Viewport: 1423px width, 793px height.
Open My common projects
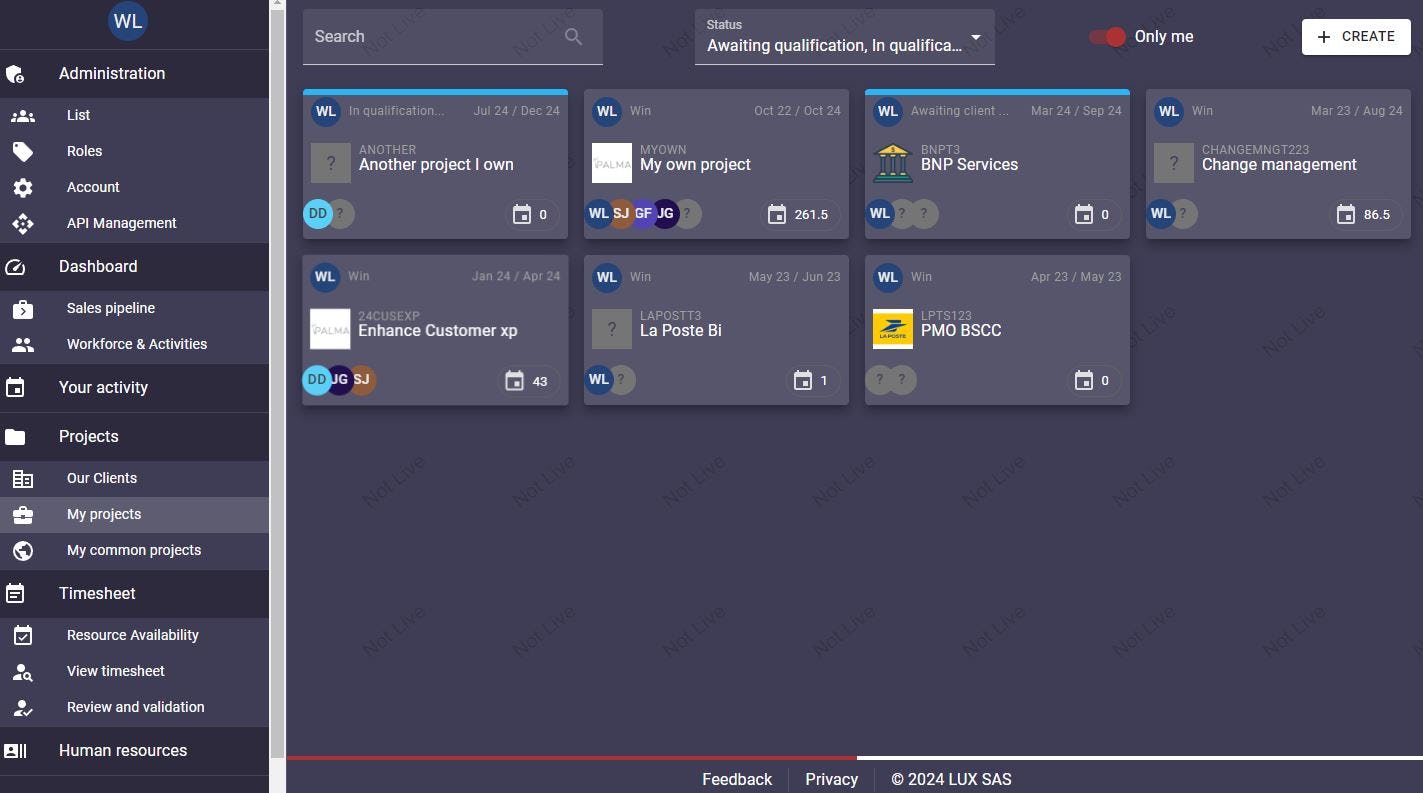click(133, 550)
